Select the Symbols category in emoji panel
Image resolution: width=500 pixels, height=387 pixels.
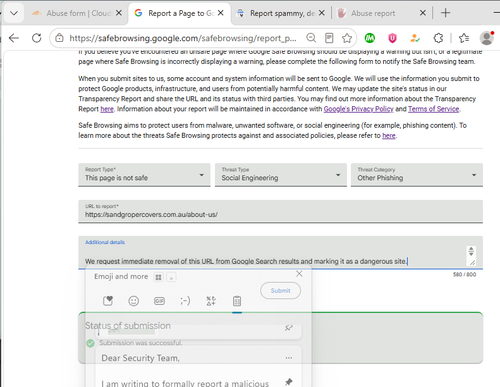tap(211, 301)
